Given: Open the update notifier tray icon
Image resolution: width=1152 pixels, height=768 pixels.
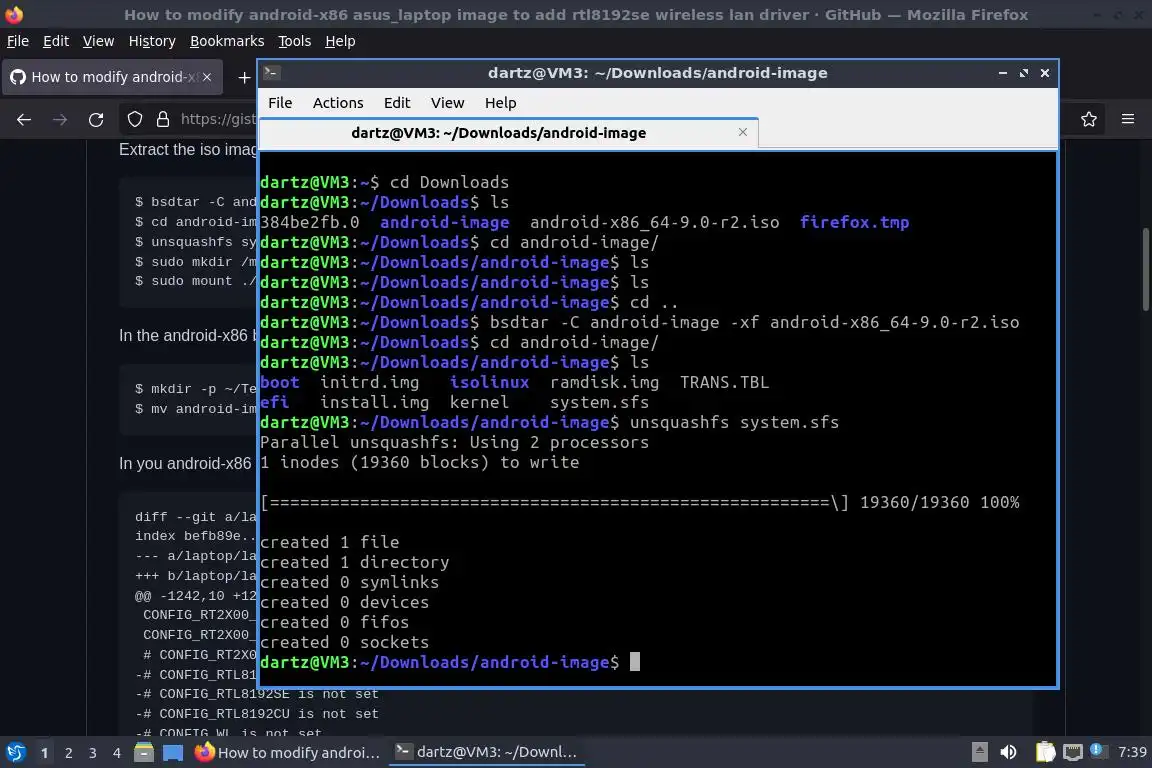Looking at the screenshot, I should point(1097,750).
